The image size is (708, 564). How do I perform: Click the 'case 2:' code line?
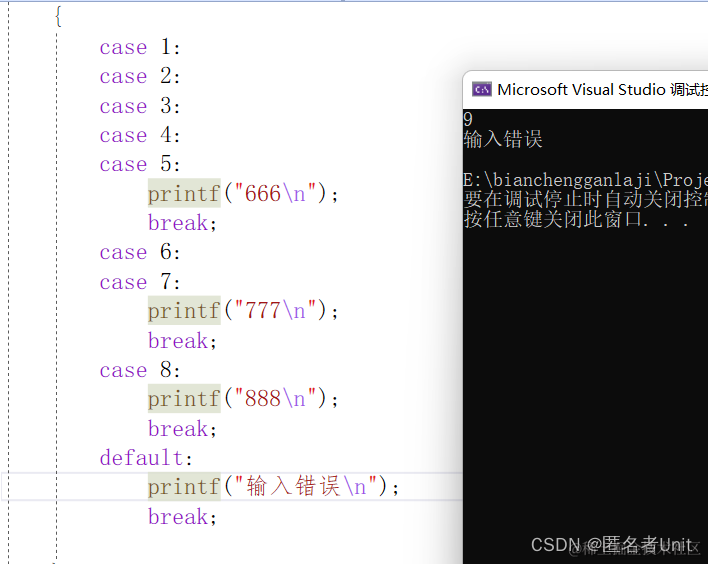tap(140, 76)
